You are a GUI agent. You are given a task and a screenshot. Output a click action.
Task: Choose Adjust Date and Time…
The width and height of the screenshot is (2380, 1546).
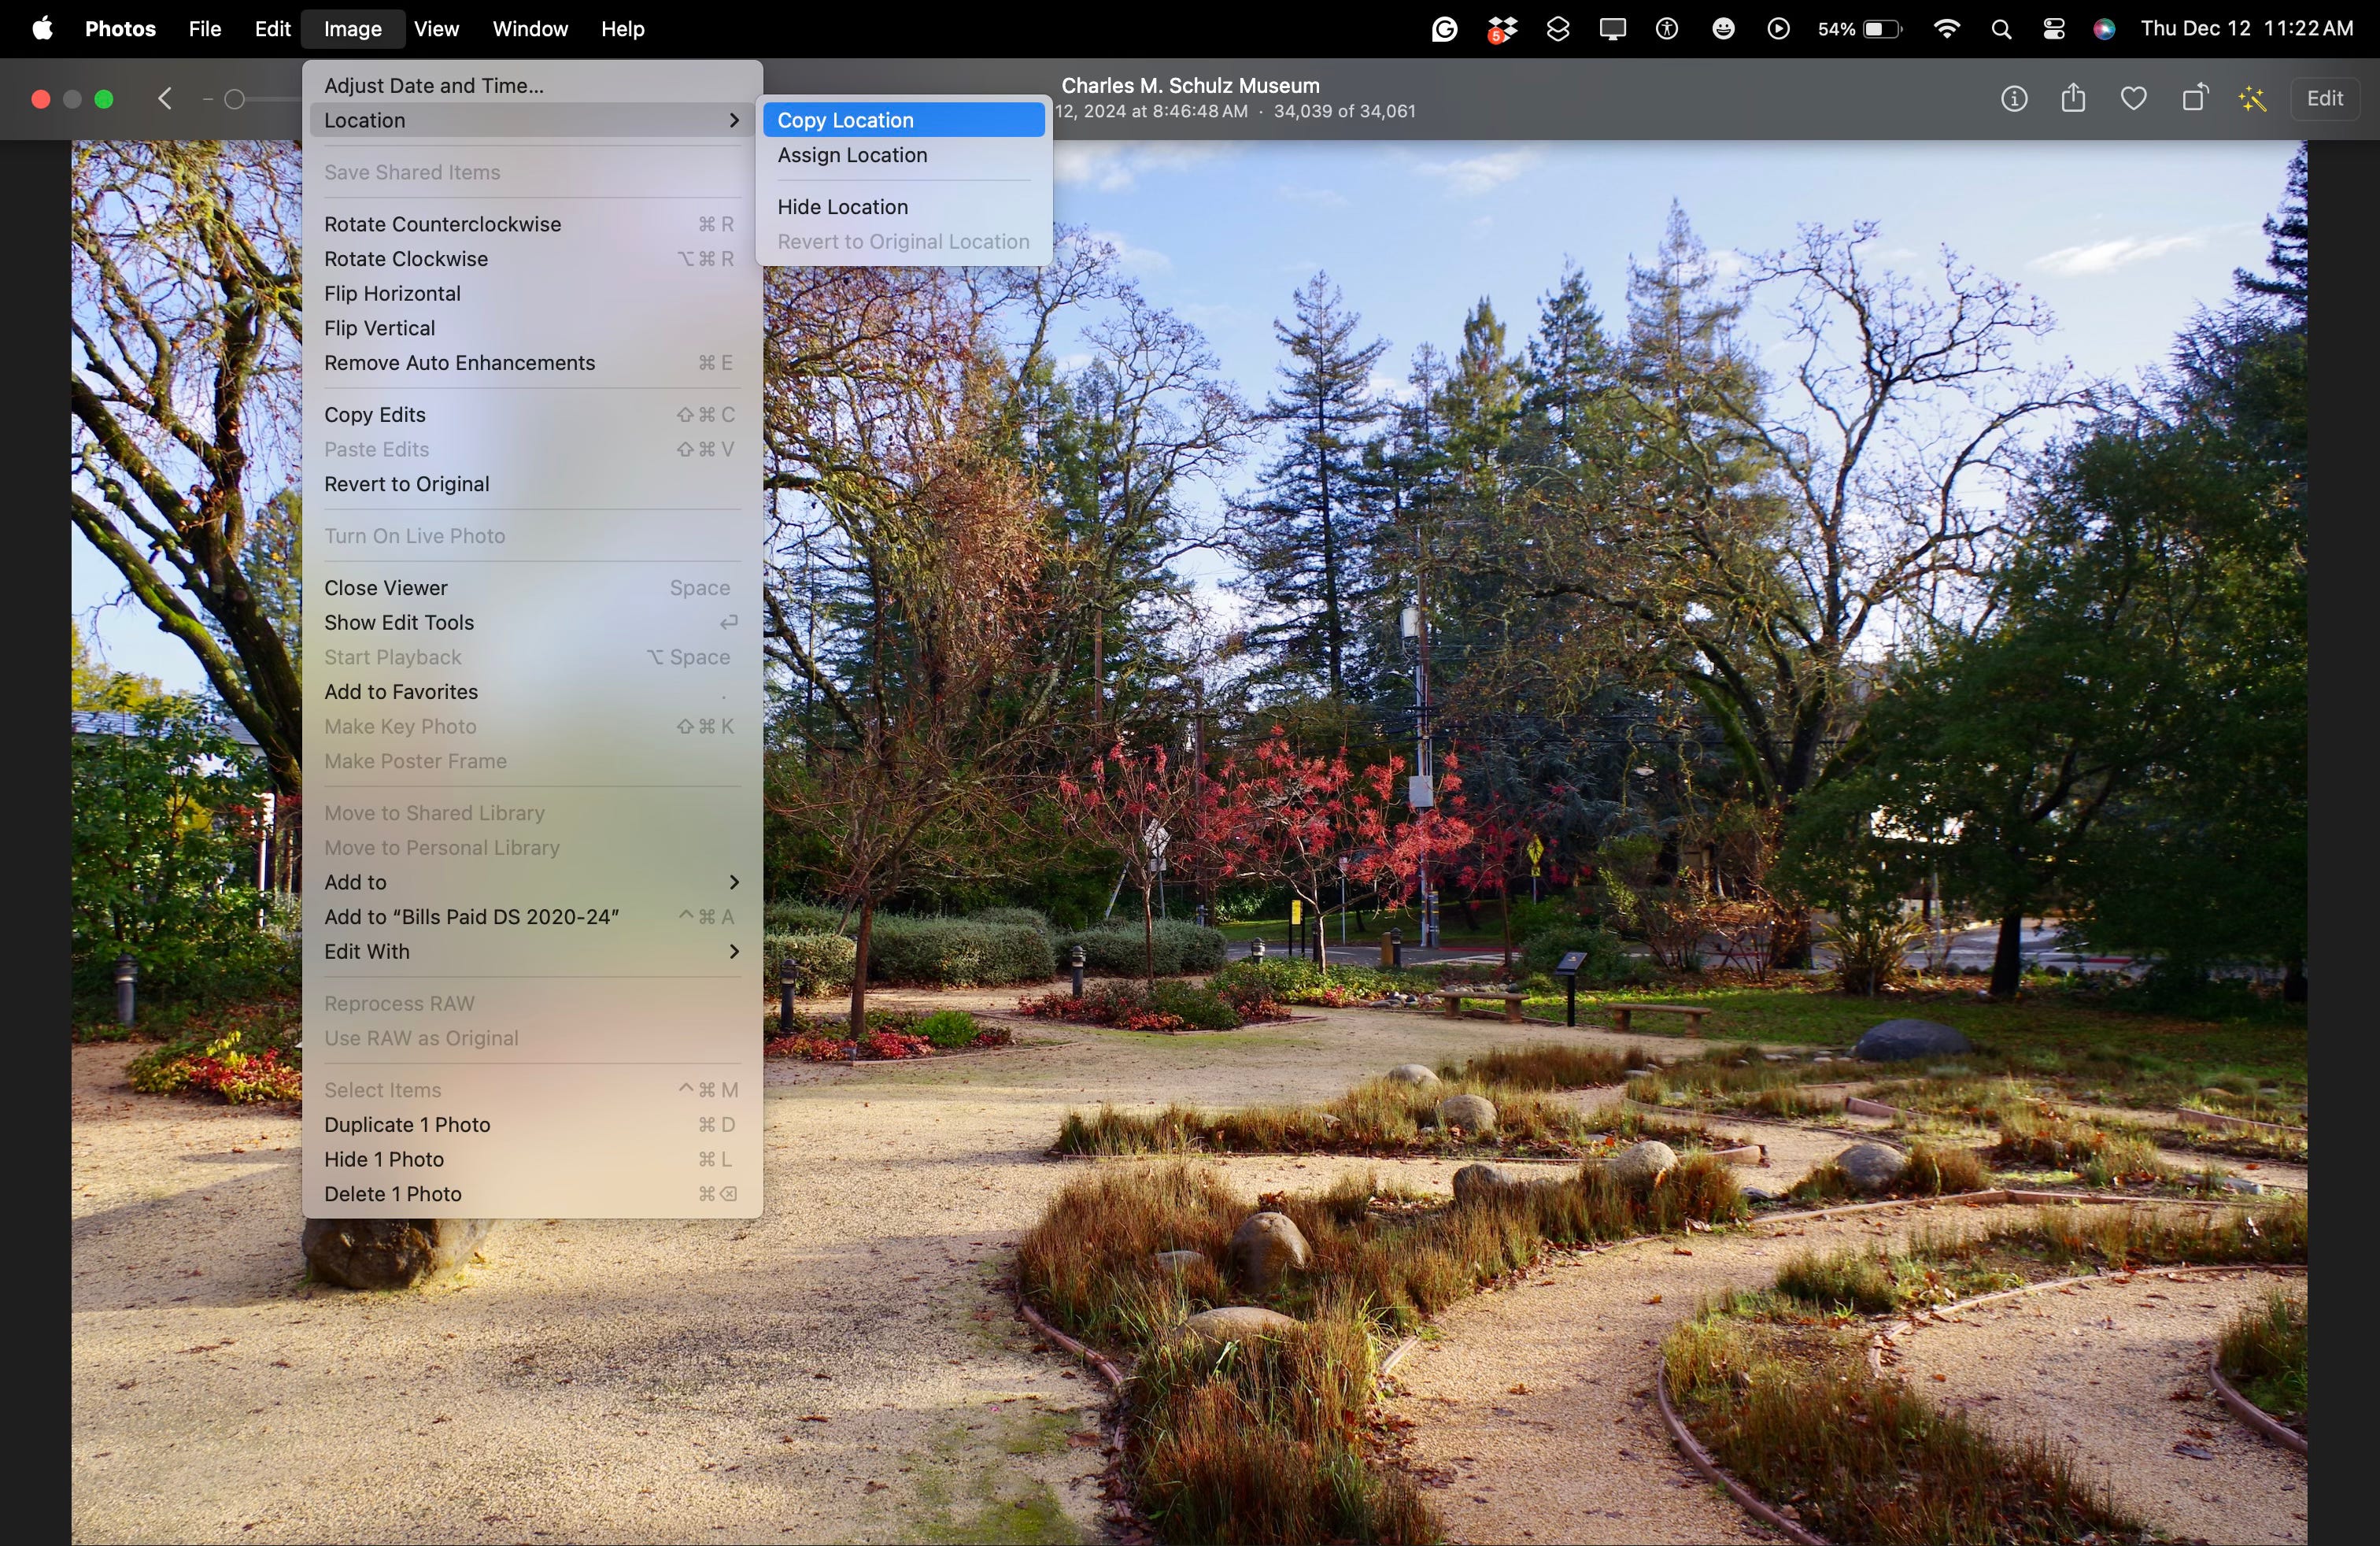click(x=532, y=85)
